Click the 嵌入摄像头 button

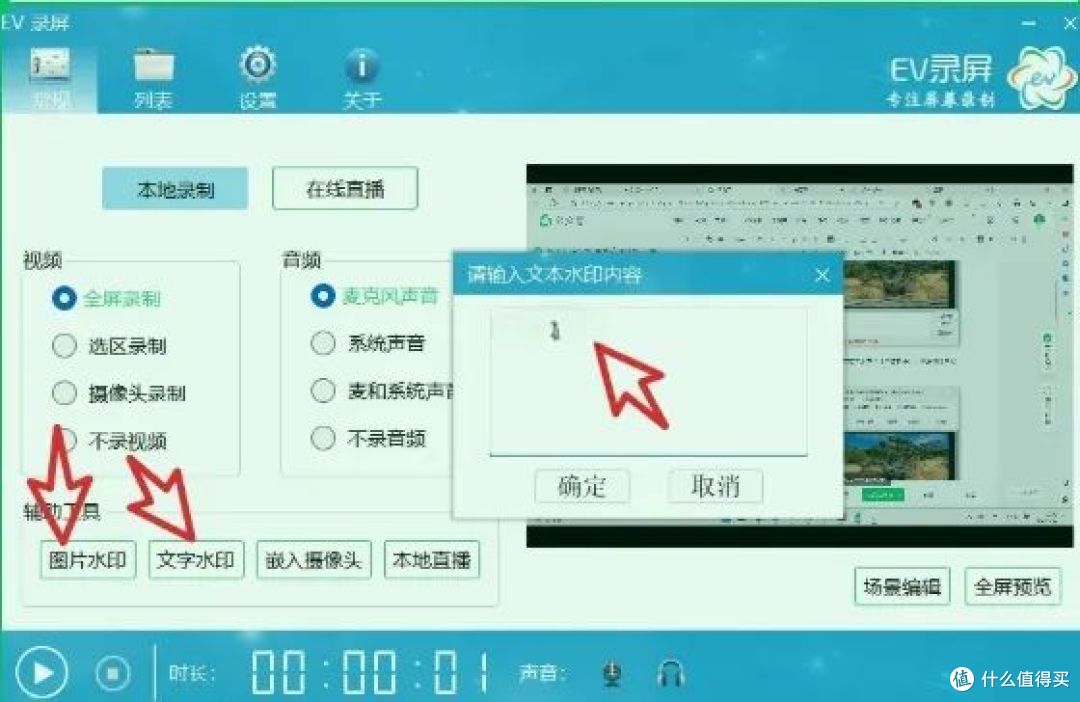313,560
